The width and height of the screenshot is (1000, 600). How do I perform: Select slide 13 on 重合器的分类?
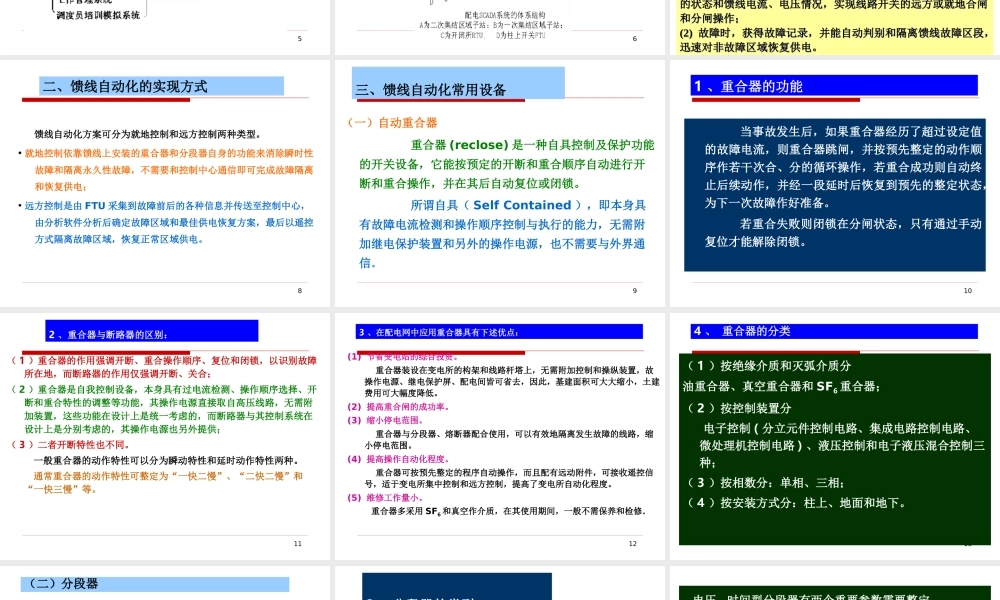click(x=835, y=435)
